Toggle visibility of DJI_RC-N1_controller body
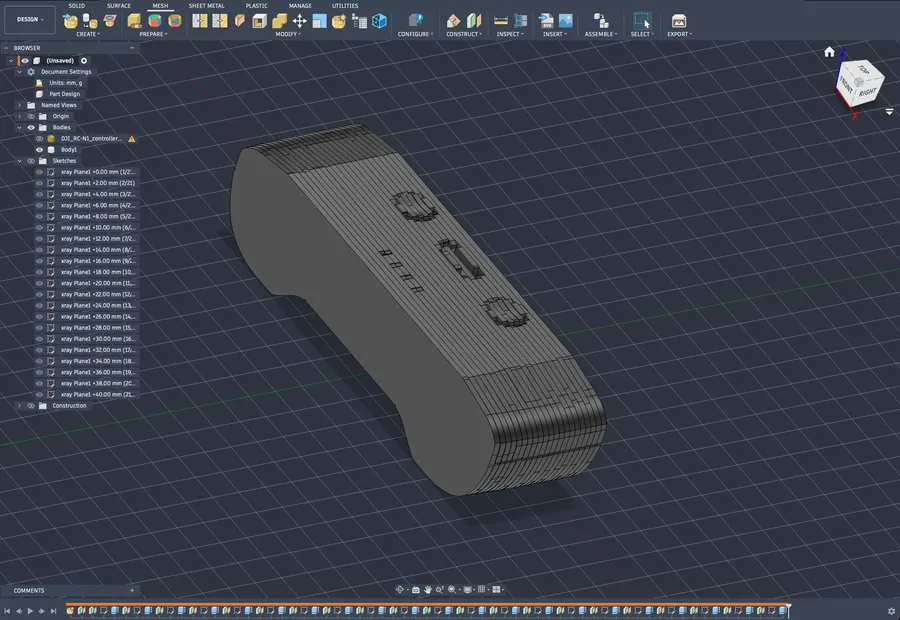Viewport: 900px width, 620px height. pyautogui.click(x=40, y=139)
